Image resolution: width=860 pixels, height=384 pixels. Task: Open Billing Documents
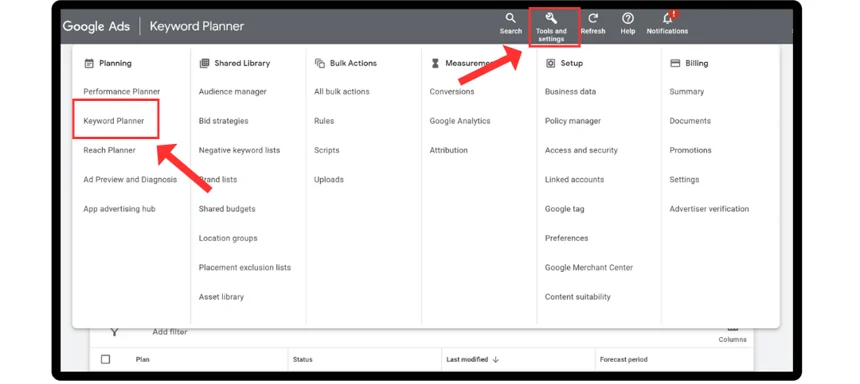pyautogui.click(x=690, y=121)
